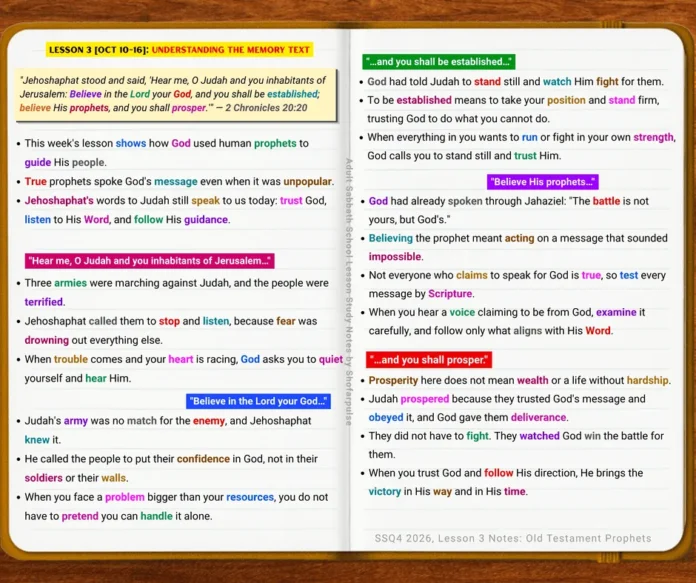Click the name 'Jahaziel' in the notes

(x=544, y=201)
